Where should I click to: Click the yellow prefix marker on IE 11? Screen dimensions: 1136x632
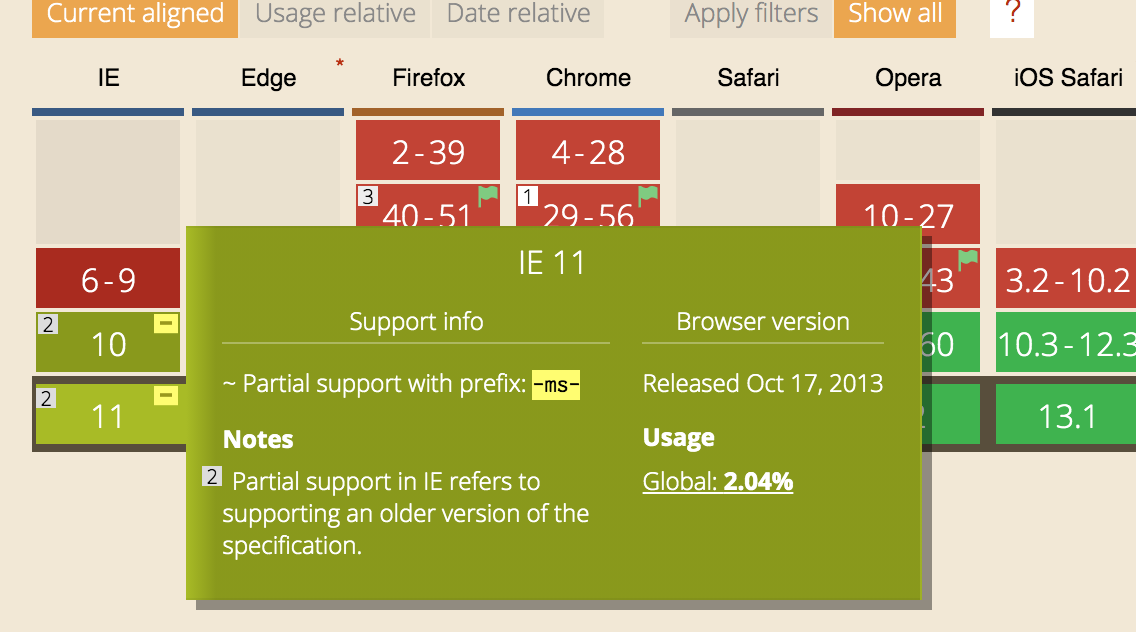click(166, 396)
